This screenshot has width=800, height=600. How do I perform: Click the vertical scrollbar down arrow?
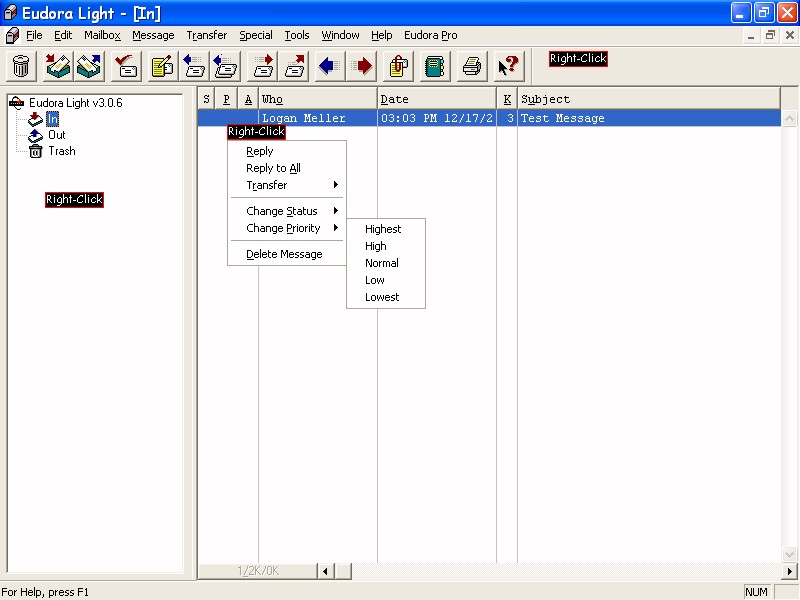(x=789, y=555)
